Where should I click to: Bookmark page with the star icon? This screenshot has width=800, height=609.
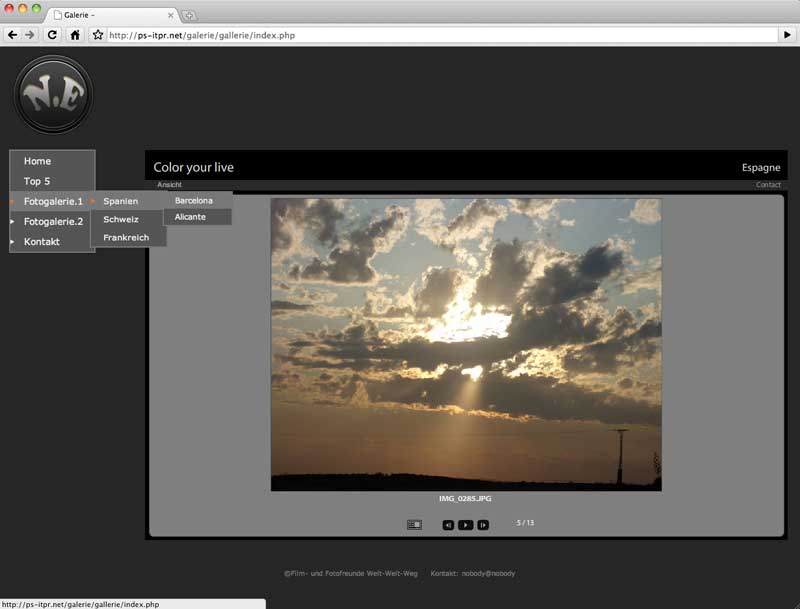click(98, 35)
